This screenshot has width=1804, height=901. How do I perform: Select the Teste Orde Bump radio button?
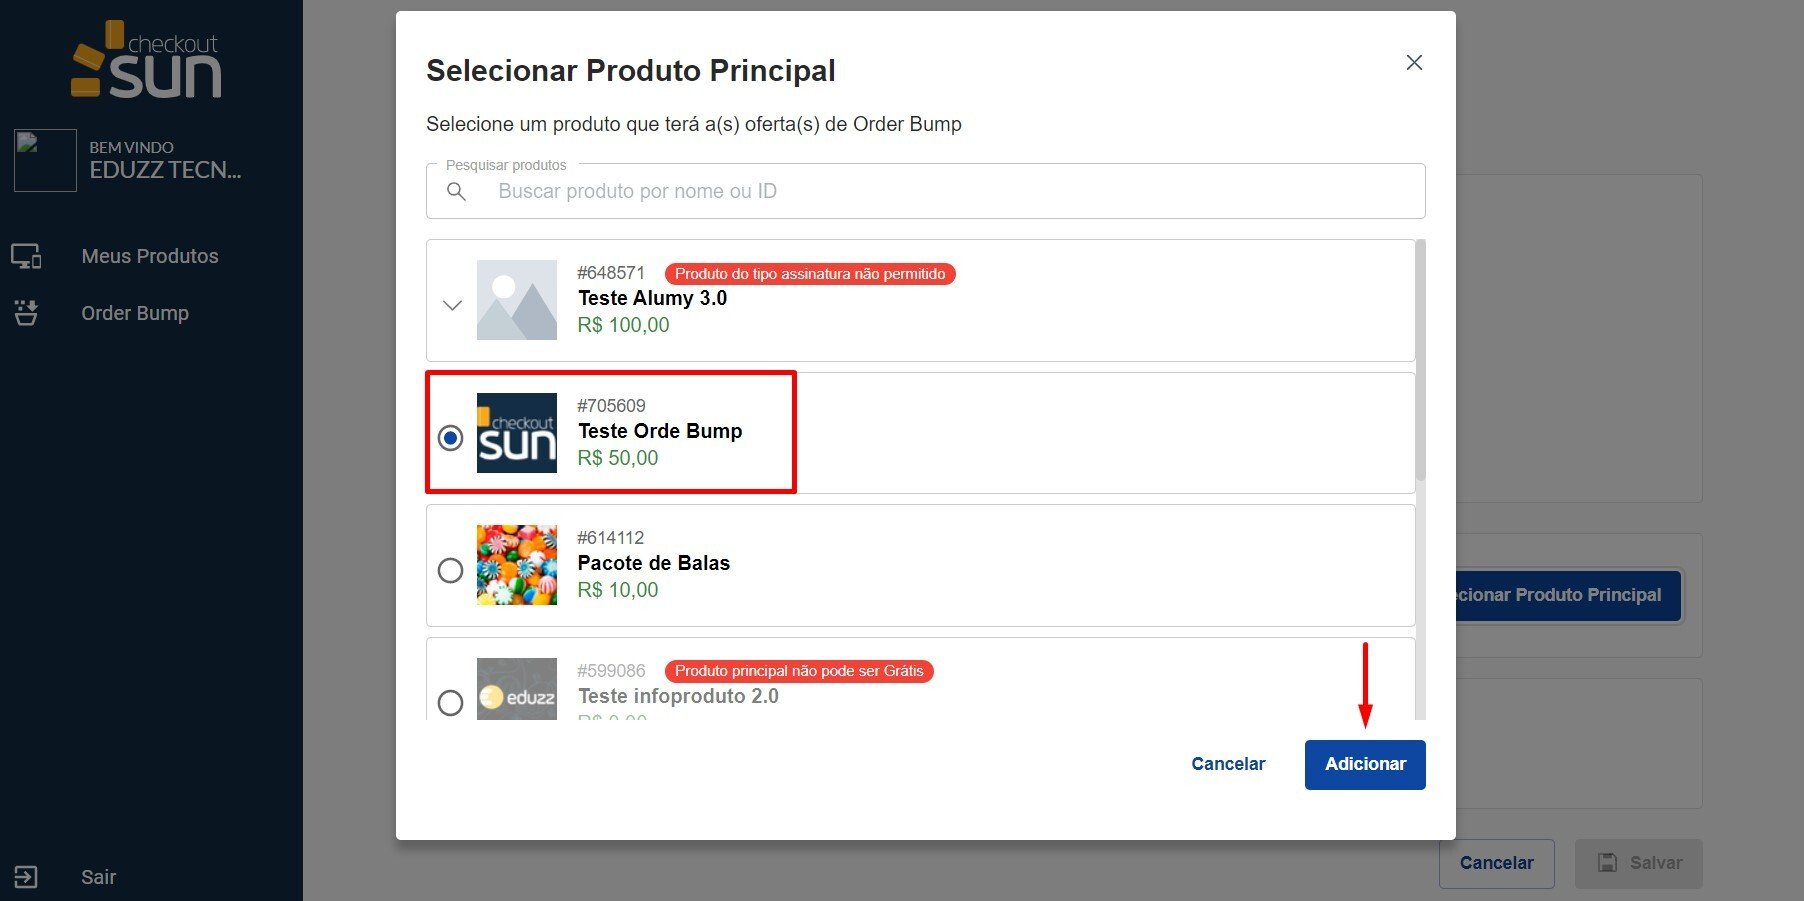click(451, 438)
